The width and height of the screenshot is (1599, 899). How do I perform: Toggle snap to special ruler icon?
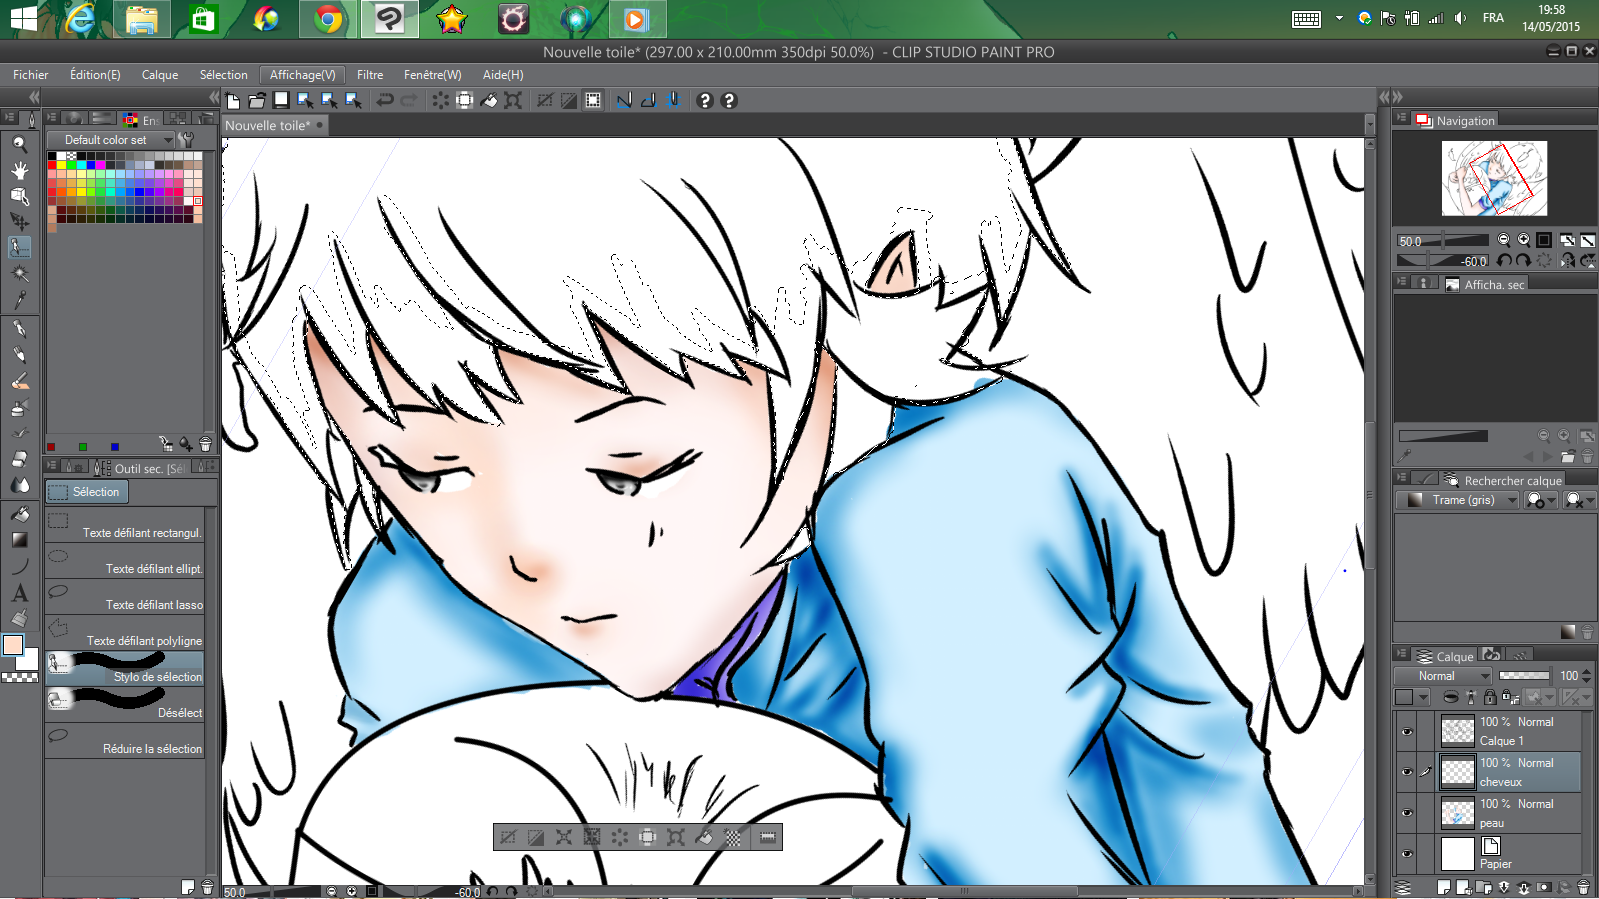coord(649,100)
